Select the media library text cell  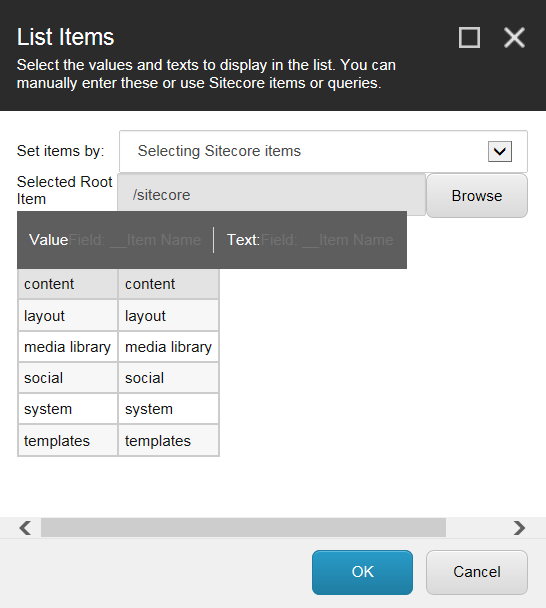tap(169, 347)
